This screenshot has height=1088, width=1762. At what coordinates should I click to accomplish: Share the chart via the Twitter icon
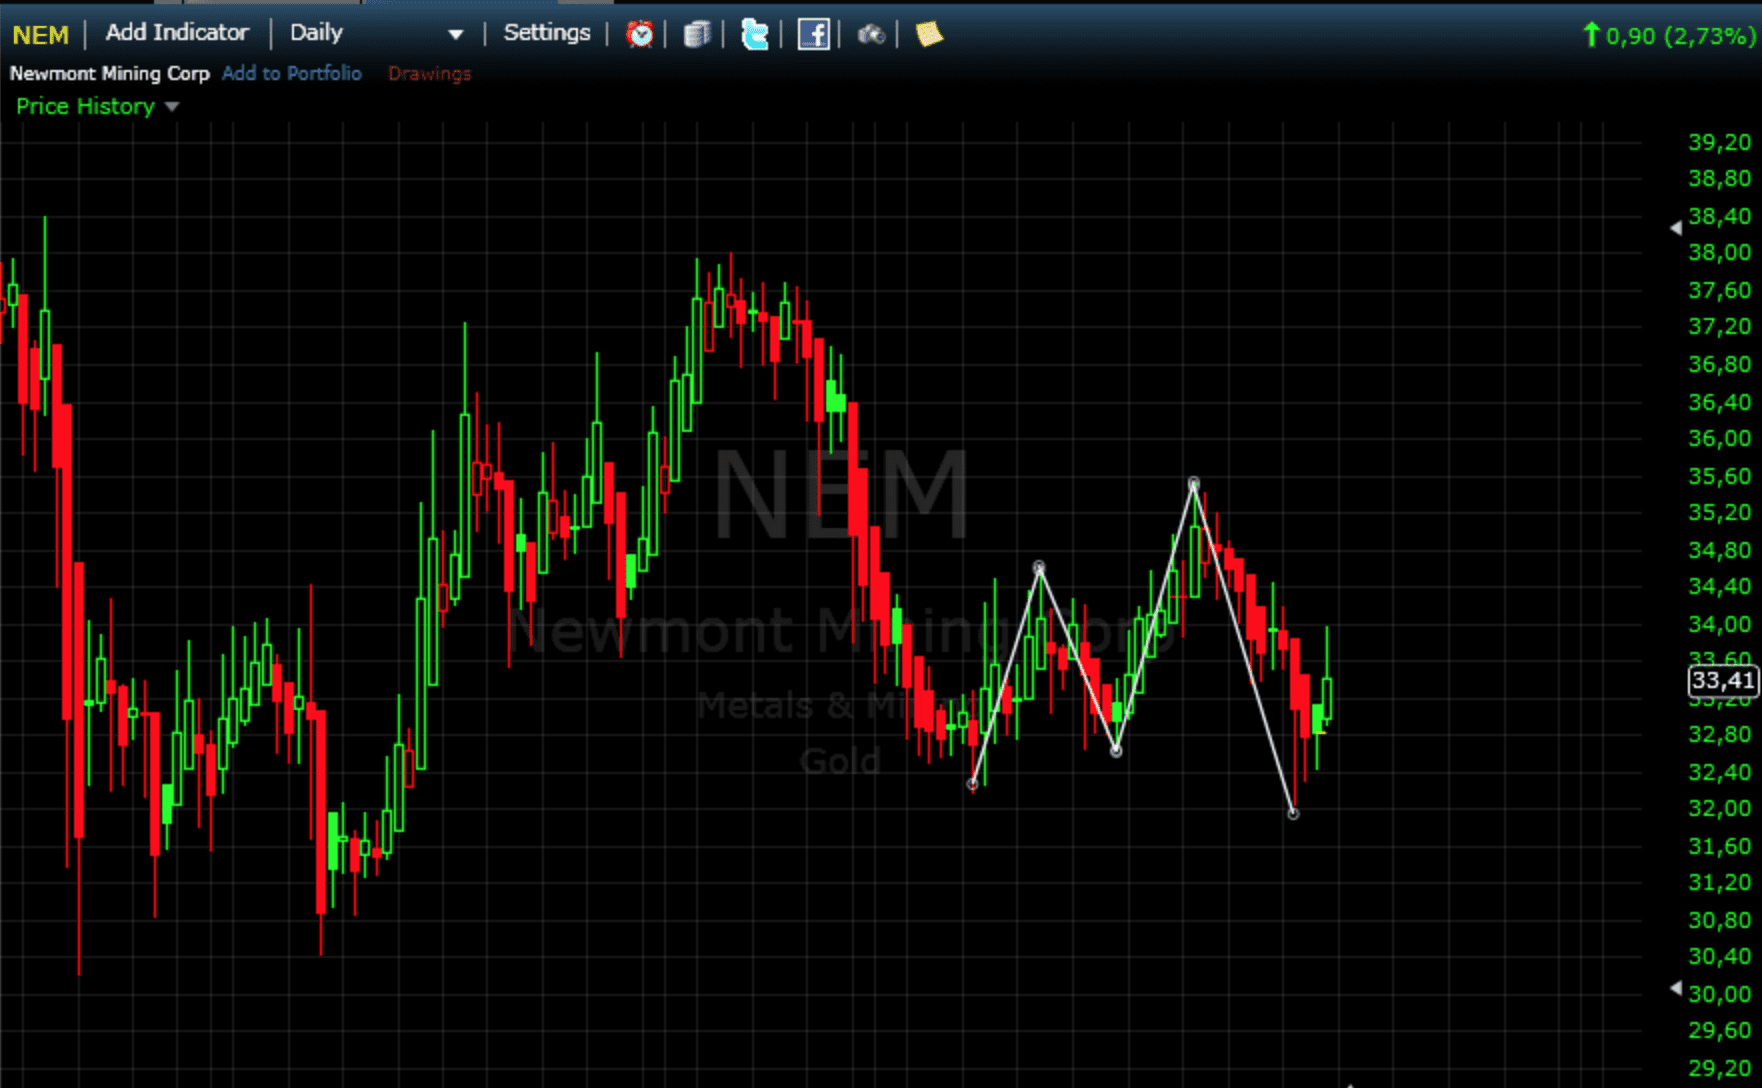pos(755,34)
